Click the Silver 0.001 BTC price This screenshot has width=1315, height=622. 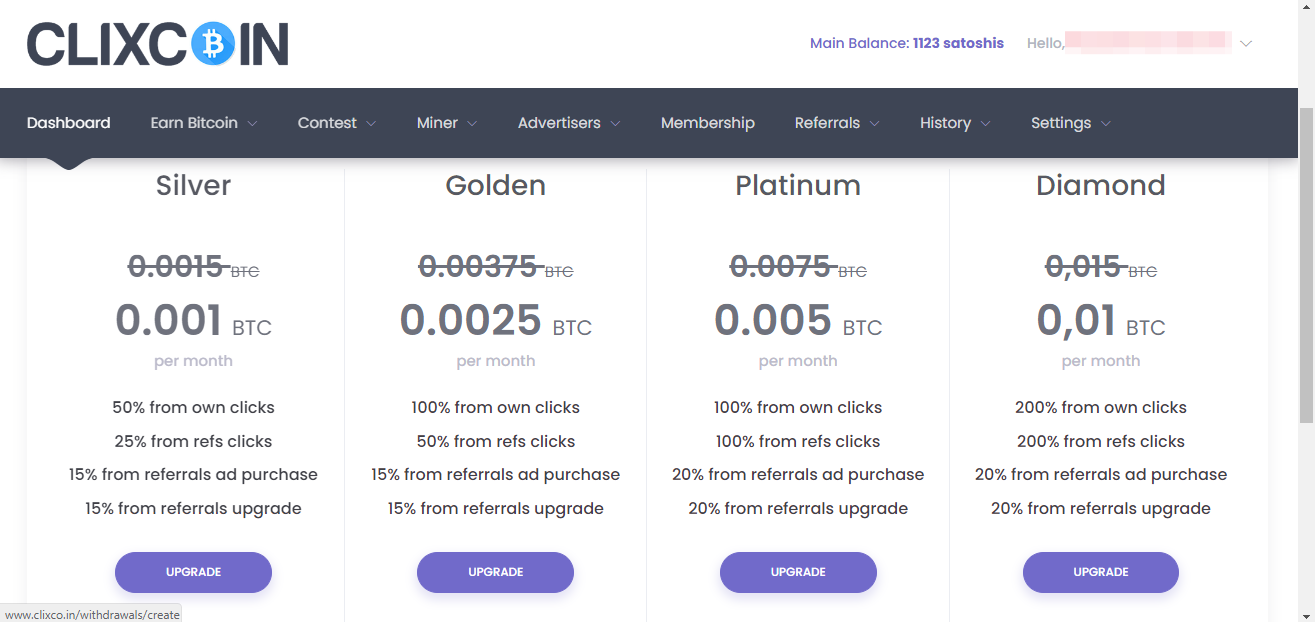(x=193, y=321)
